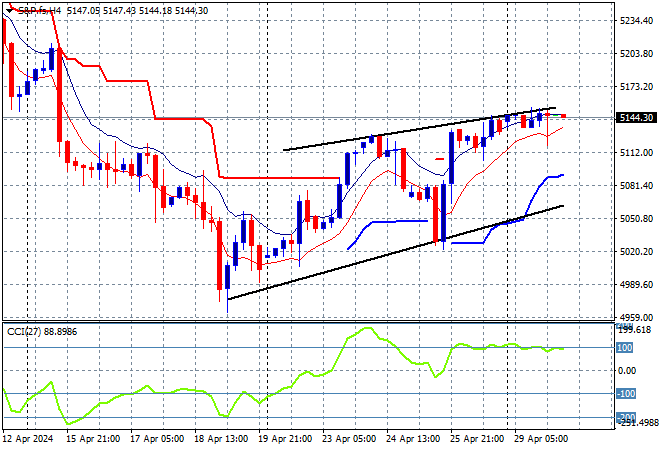Click the 5081.40 price axis label
Viewport: 660px width, 450px height.
pos(636,185)
